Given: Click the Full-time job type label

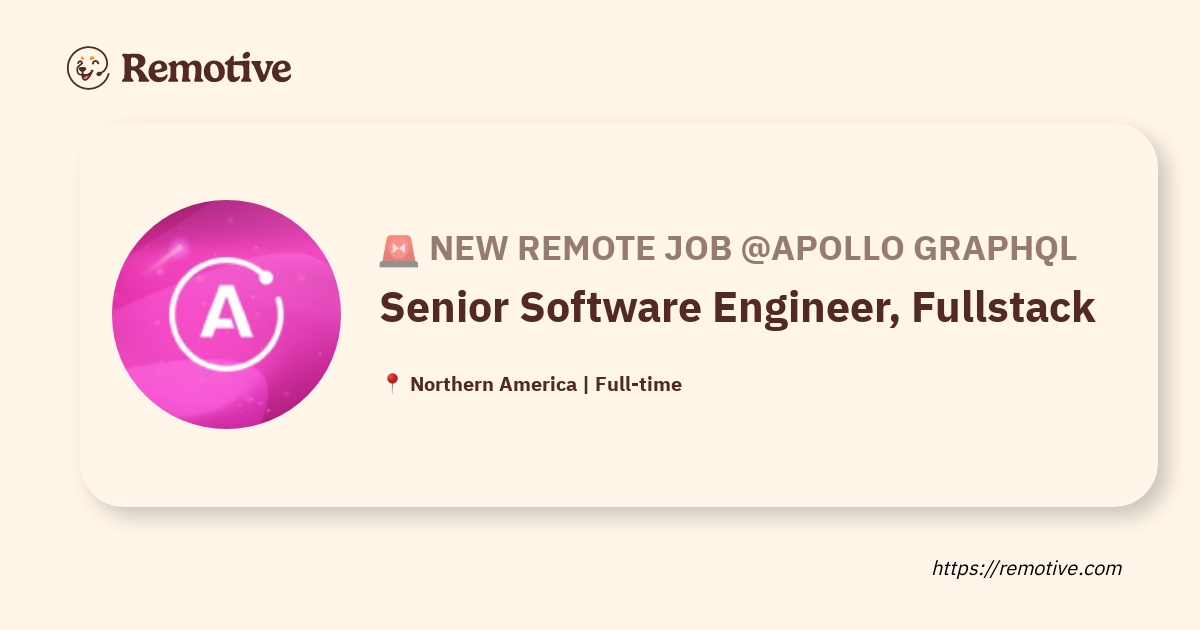Looking at the screenshot, I should (638, 384).
